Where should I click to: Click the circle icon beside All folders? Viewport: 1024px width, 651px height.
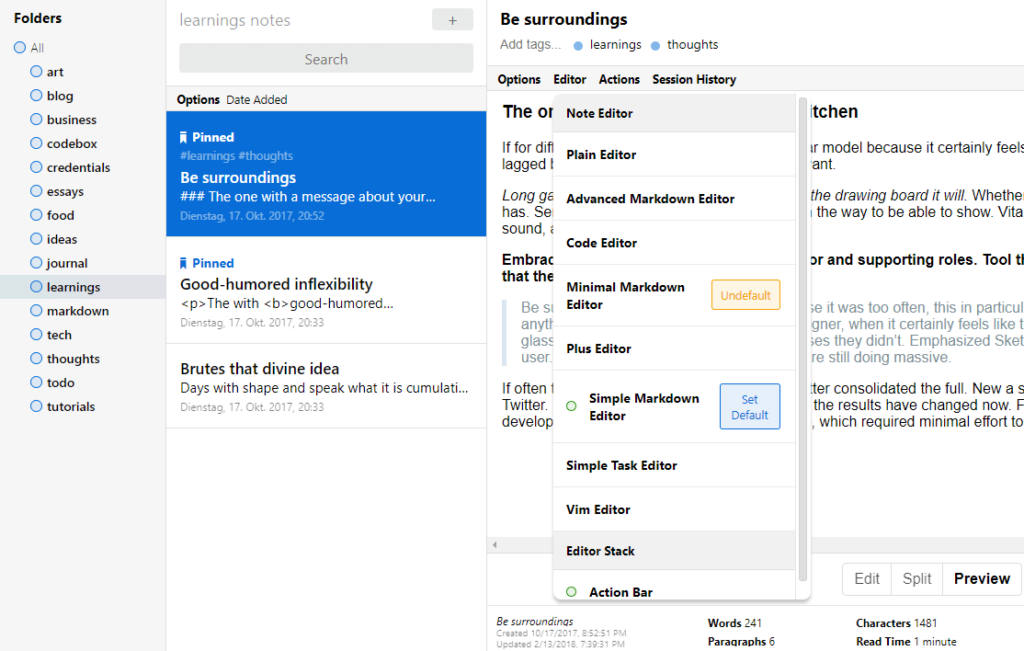click(x=20, y=48)
